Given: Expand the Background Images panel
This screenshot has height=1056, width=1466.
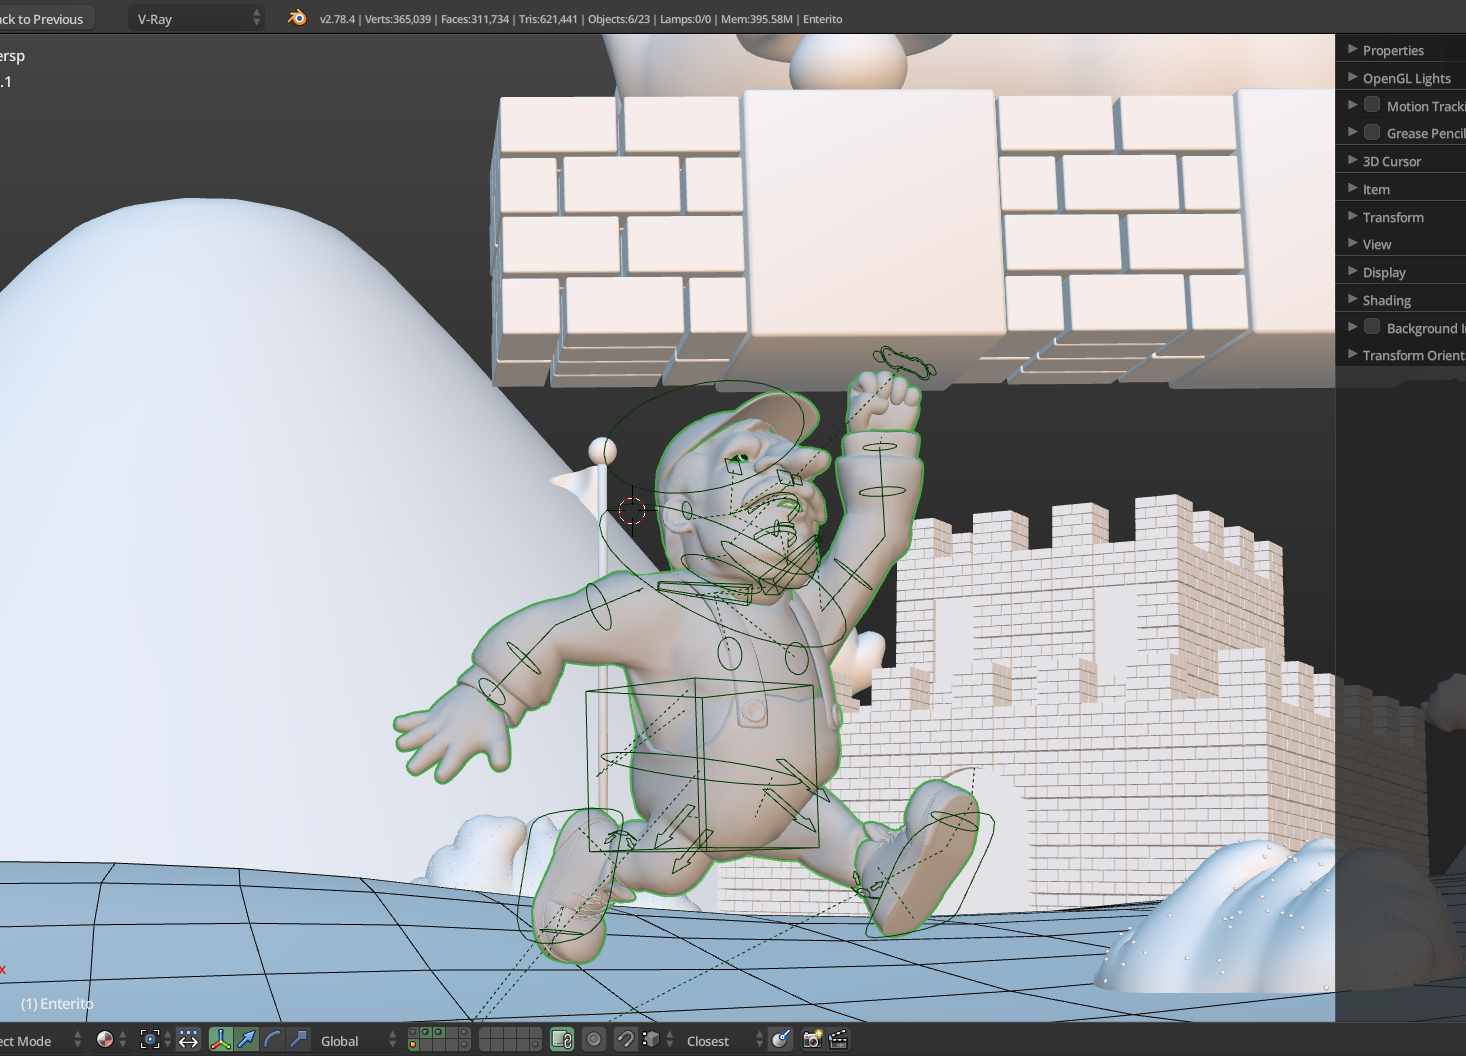Looking at the screenshot, I should (x=1353, y=327).
